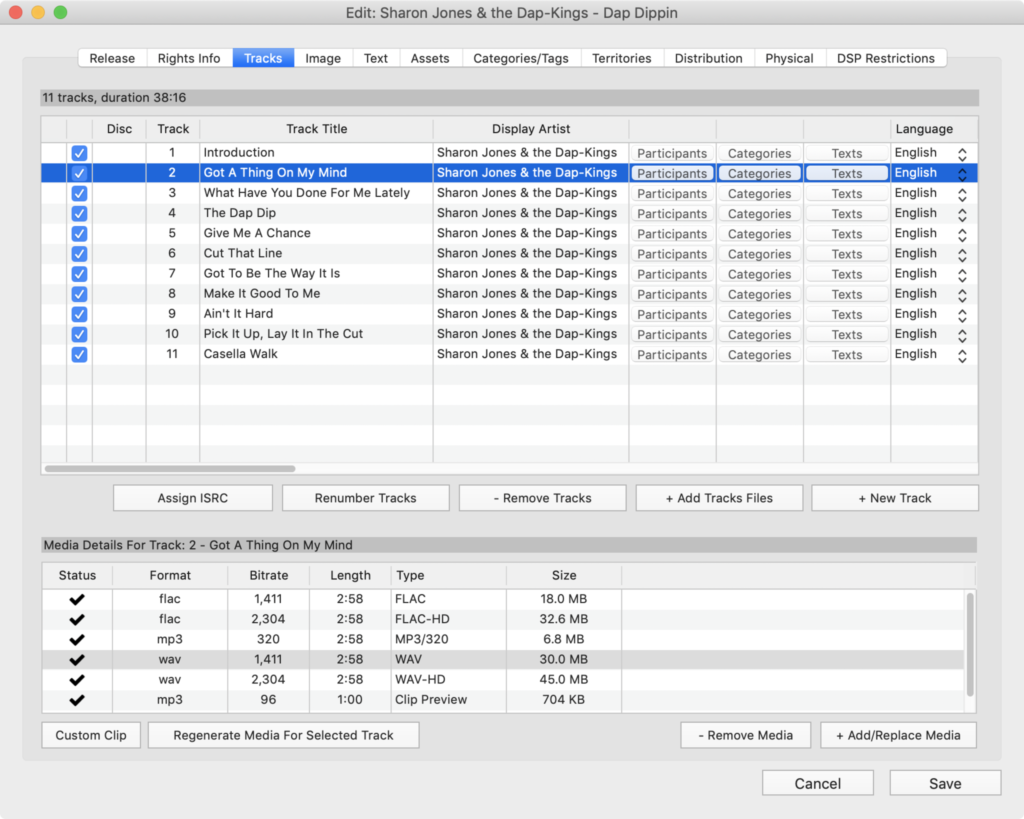This screenshot has height=819, width=1024.
Task: Regenerate Media For Selected Track
Action: [283, 735]
